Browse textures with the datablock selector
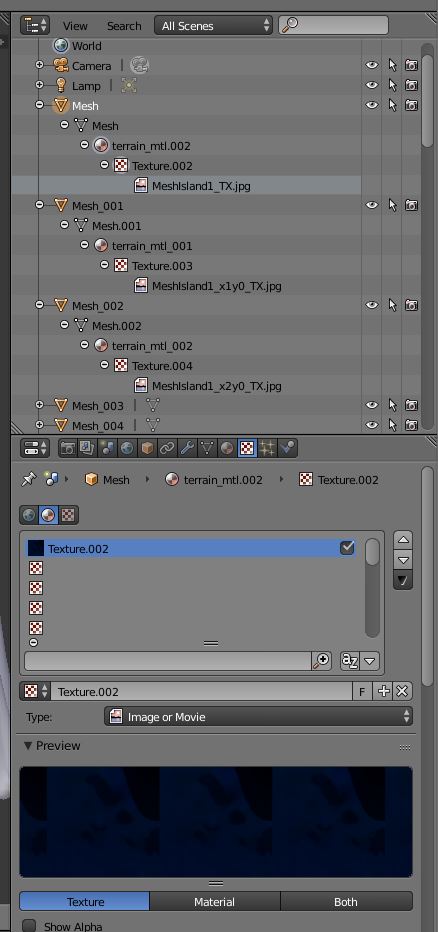Image resolution: width=438 pixels, height=932 pixels. point(36,691)
